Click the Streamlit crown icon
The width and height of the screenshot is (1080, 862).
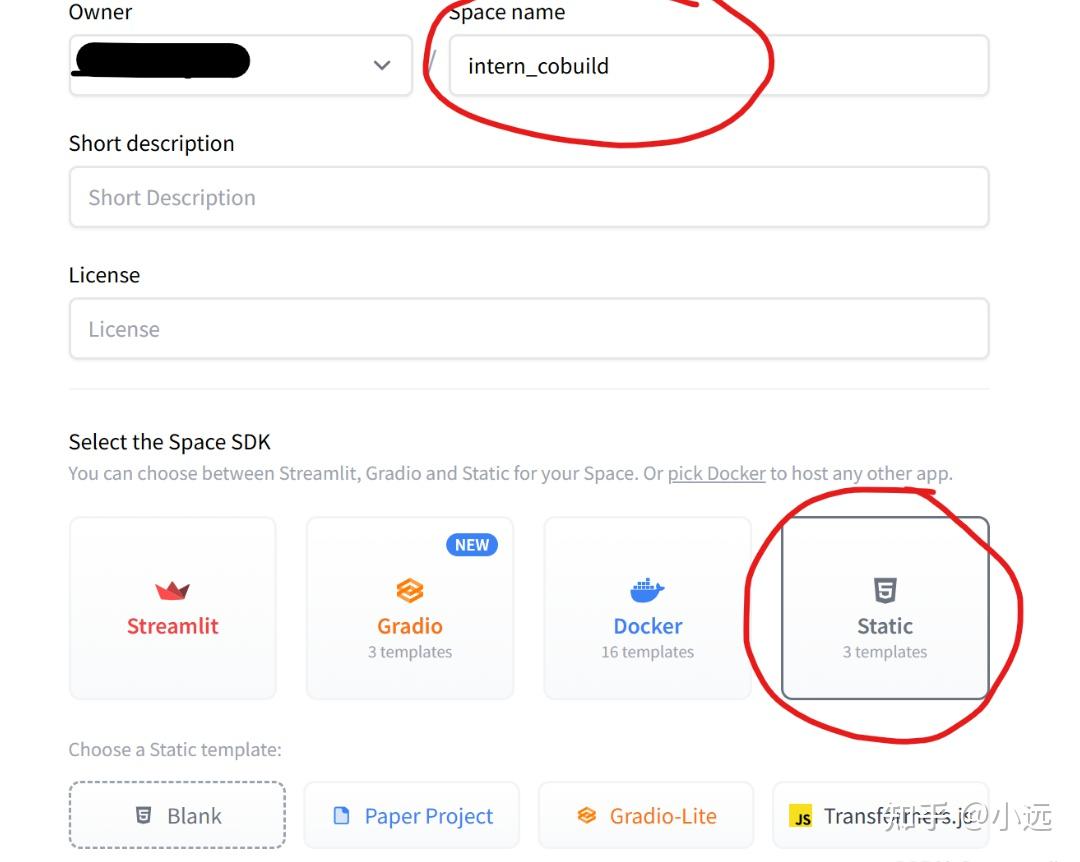pos(173,591)
